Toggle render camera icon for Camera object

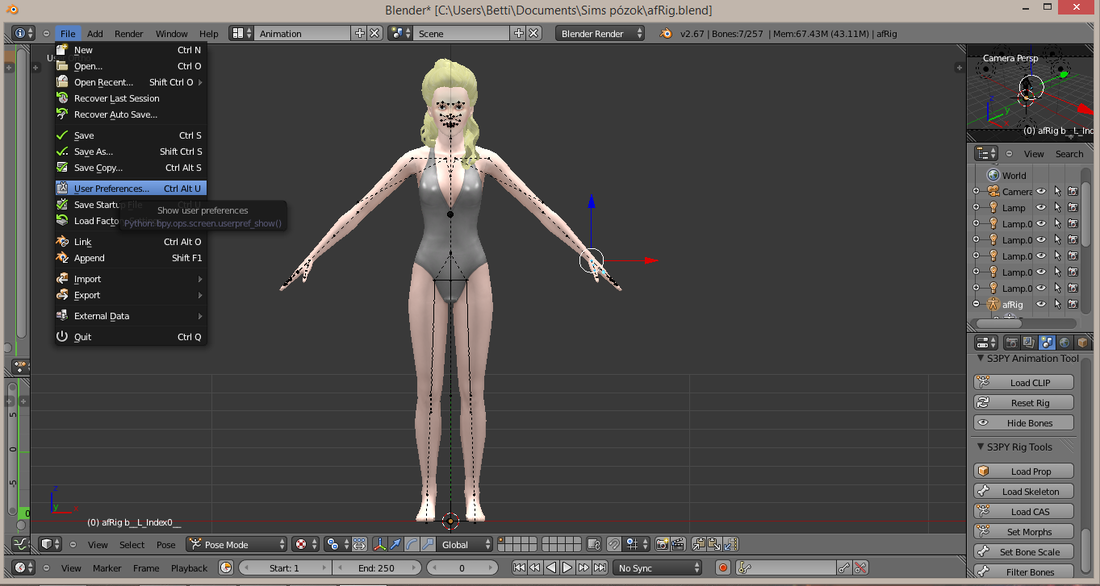[1073, 192]
